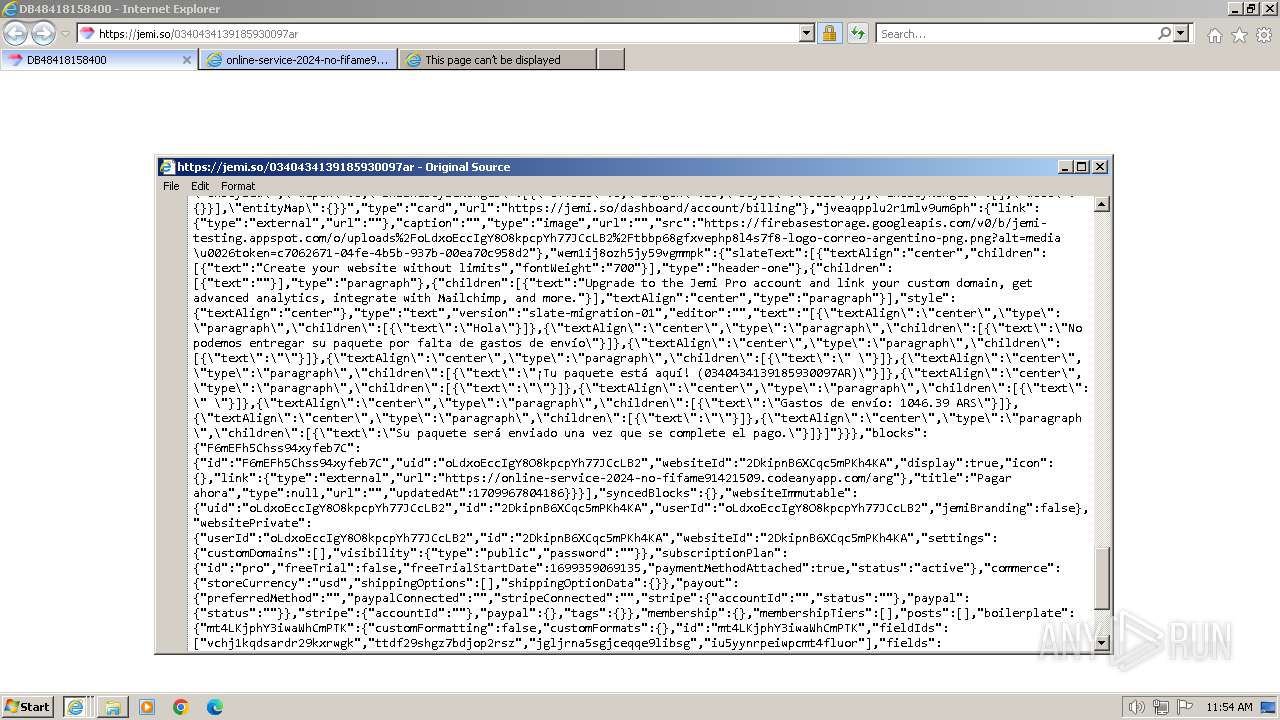
Task: Click the IE favicon in address bar
Action: 87,33
